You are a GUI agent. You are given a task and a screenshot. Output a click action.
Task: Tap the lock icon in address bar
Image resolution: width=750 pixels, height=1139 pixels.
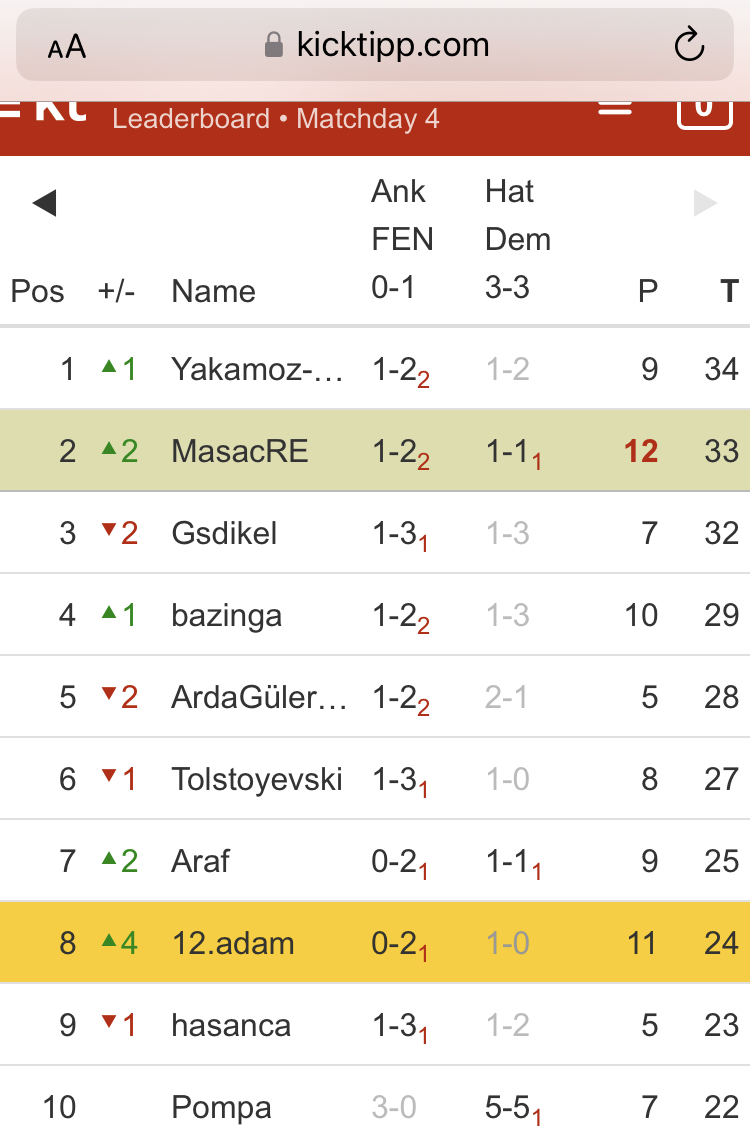point(273,45)
